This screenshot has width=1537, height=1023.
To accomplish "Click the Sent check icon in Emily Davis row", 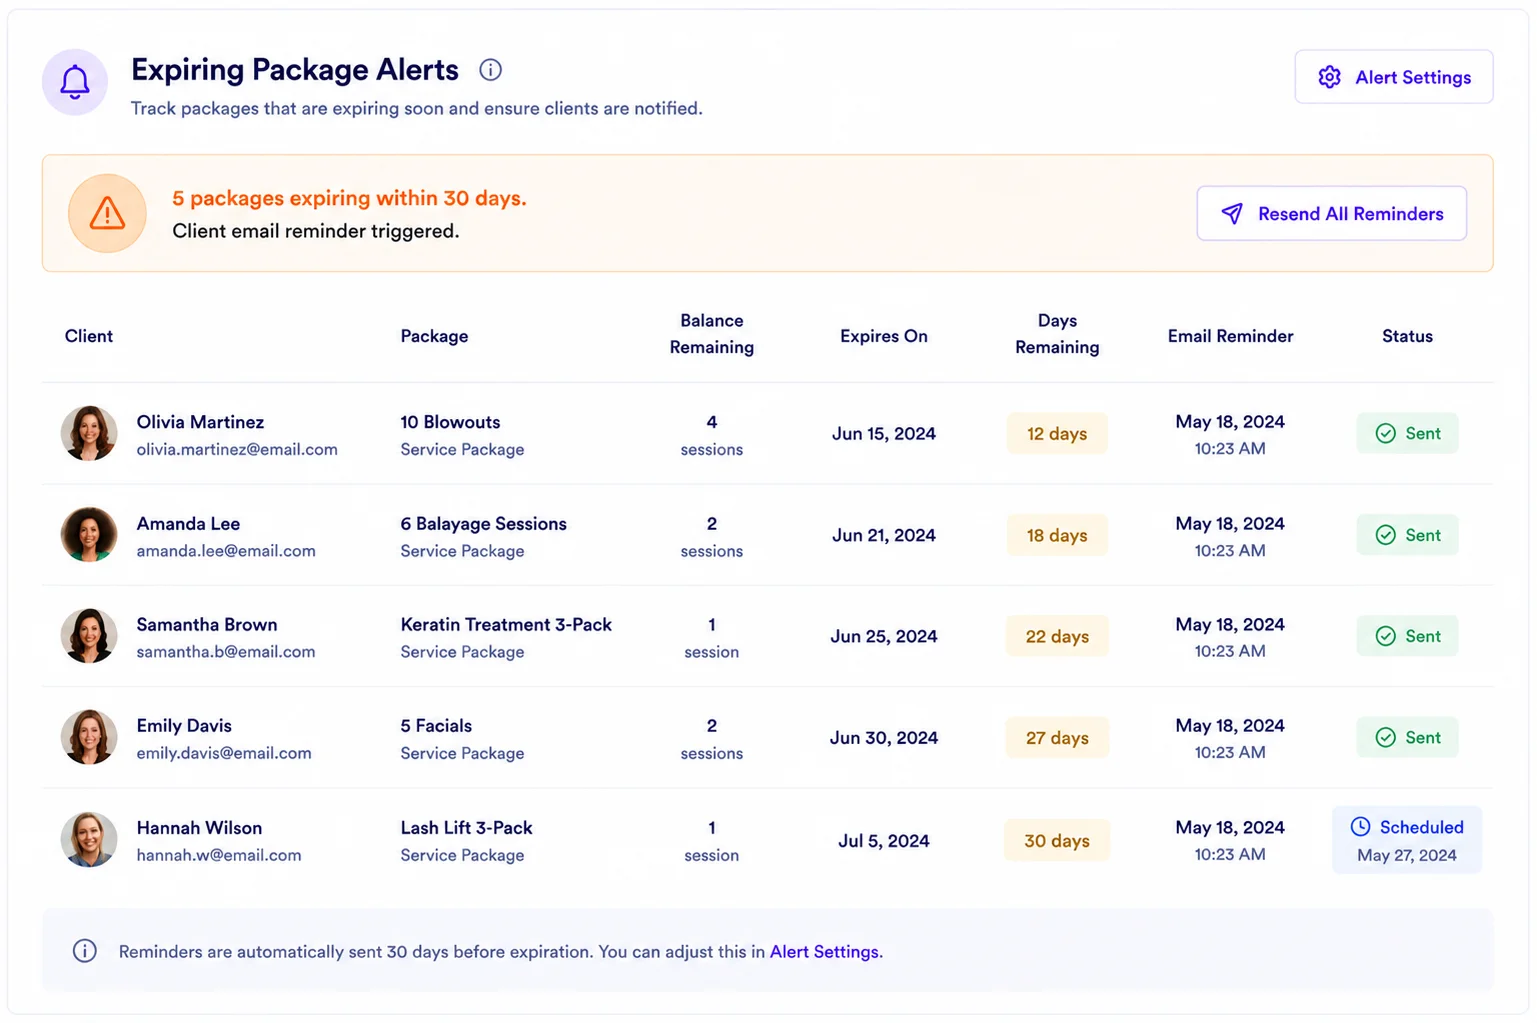I will coord(1385,737).
